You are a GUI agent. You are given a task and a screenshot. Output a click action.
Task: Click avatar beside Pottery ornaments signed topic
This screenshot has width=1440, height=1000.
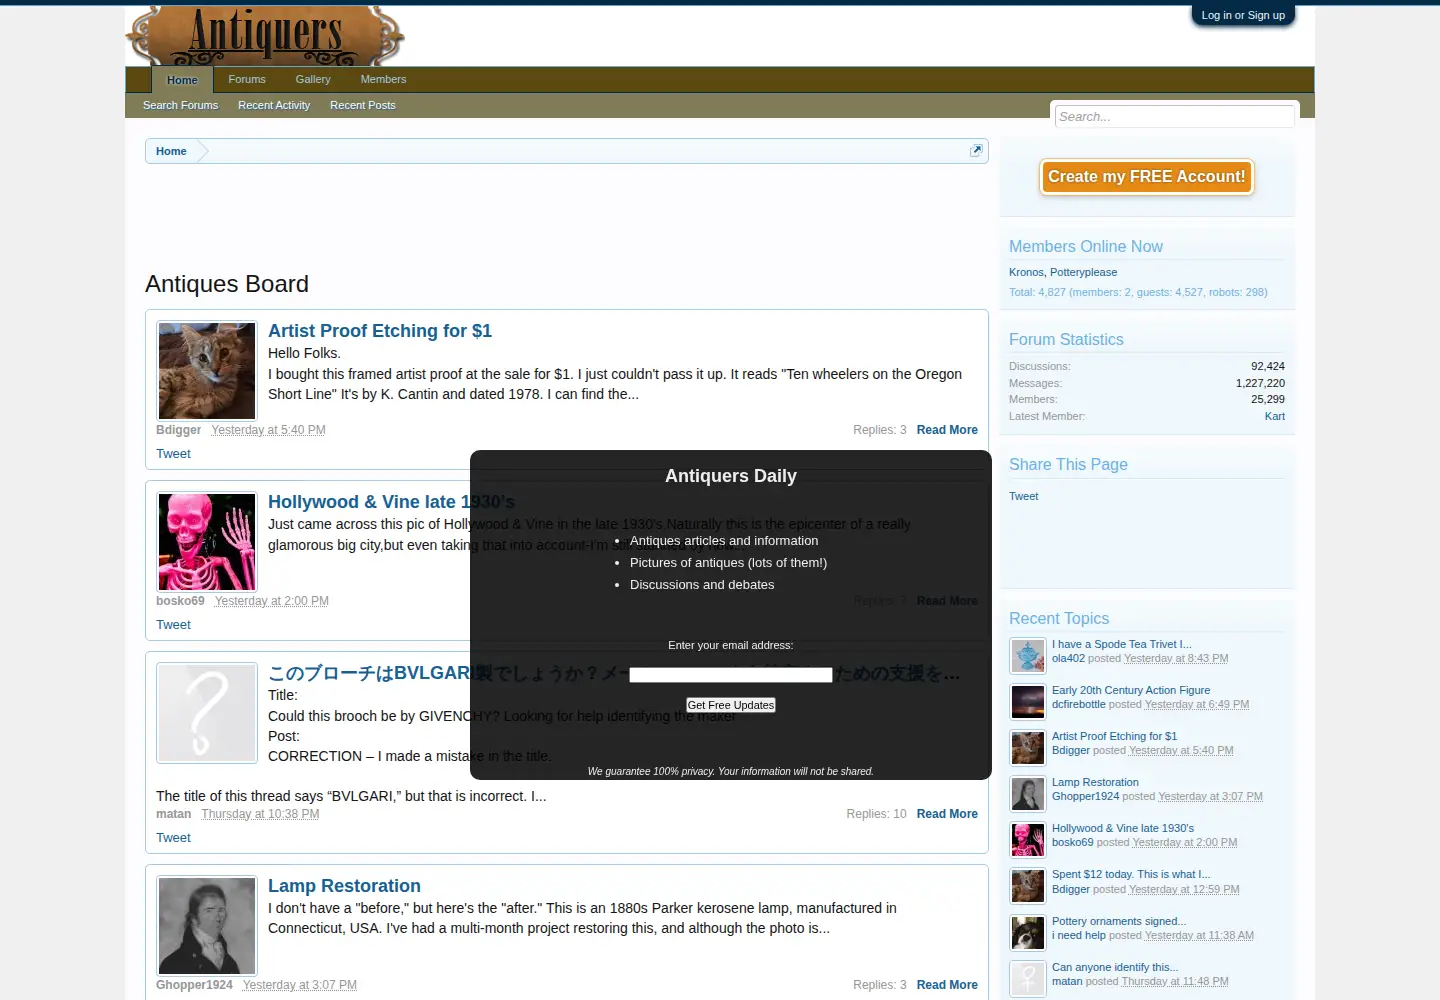click(x=1027, y=932)
